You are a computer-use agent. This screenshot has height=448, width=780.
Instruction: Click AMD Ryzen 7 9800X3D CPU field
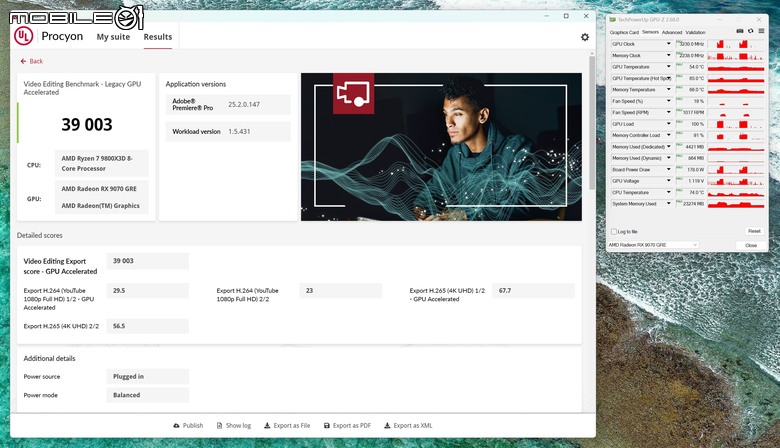[x=101, y=163]
